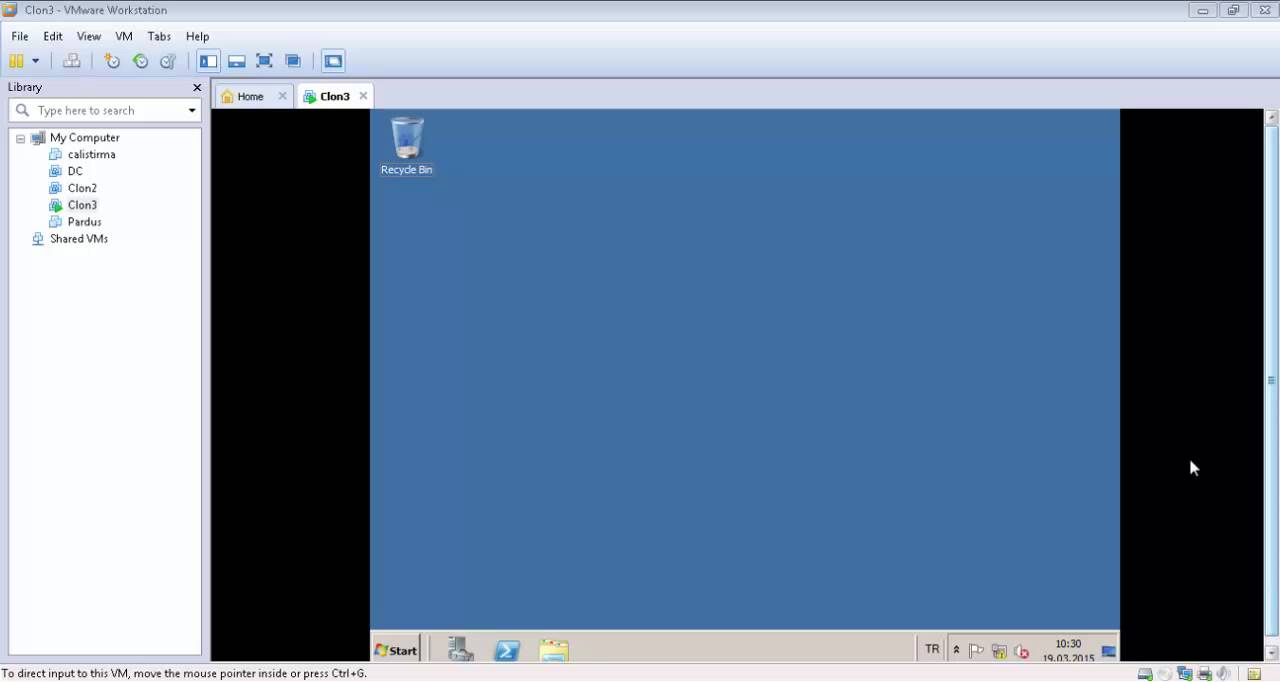Close the Home tab
Viewport: 1280px width, 682px height.
pyautogui.click(x=282, y=96)
